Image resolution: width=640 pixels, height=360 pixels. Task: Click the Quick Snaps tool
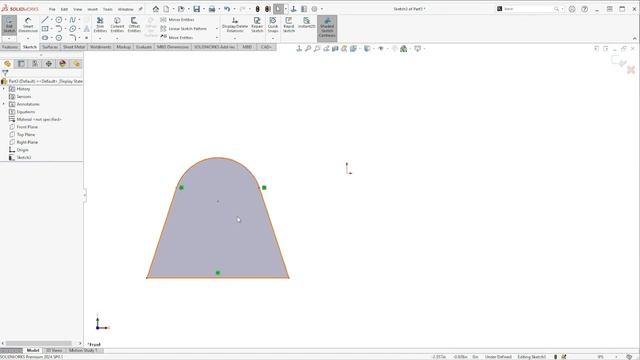pos(273,24)
